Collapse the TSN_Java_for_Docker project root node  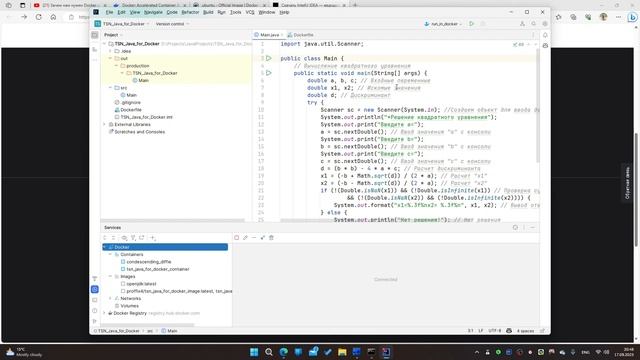(x=104, y=44)
